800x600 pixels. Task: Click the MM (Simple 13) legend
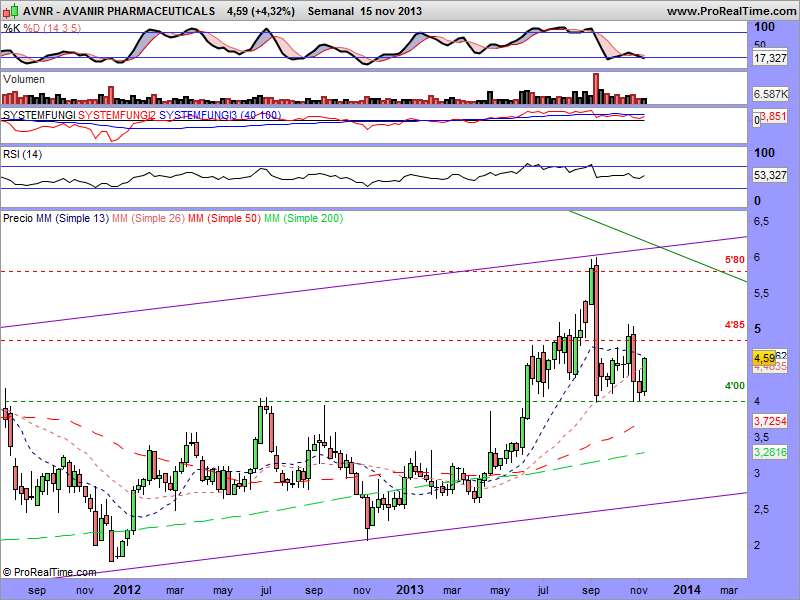[x=72, y=218]
